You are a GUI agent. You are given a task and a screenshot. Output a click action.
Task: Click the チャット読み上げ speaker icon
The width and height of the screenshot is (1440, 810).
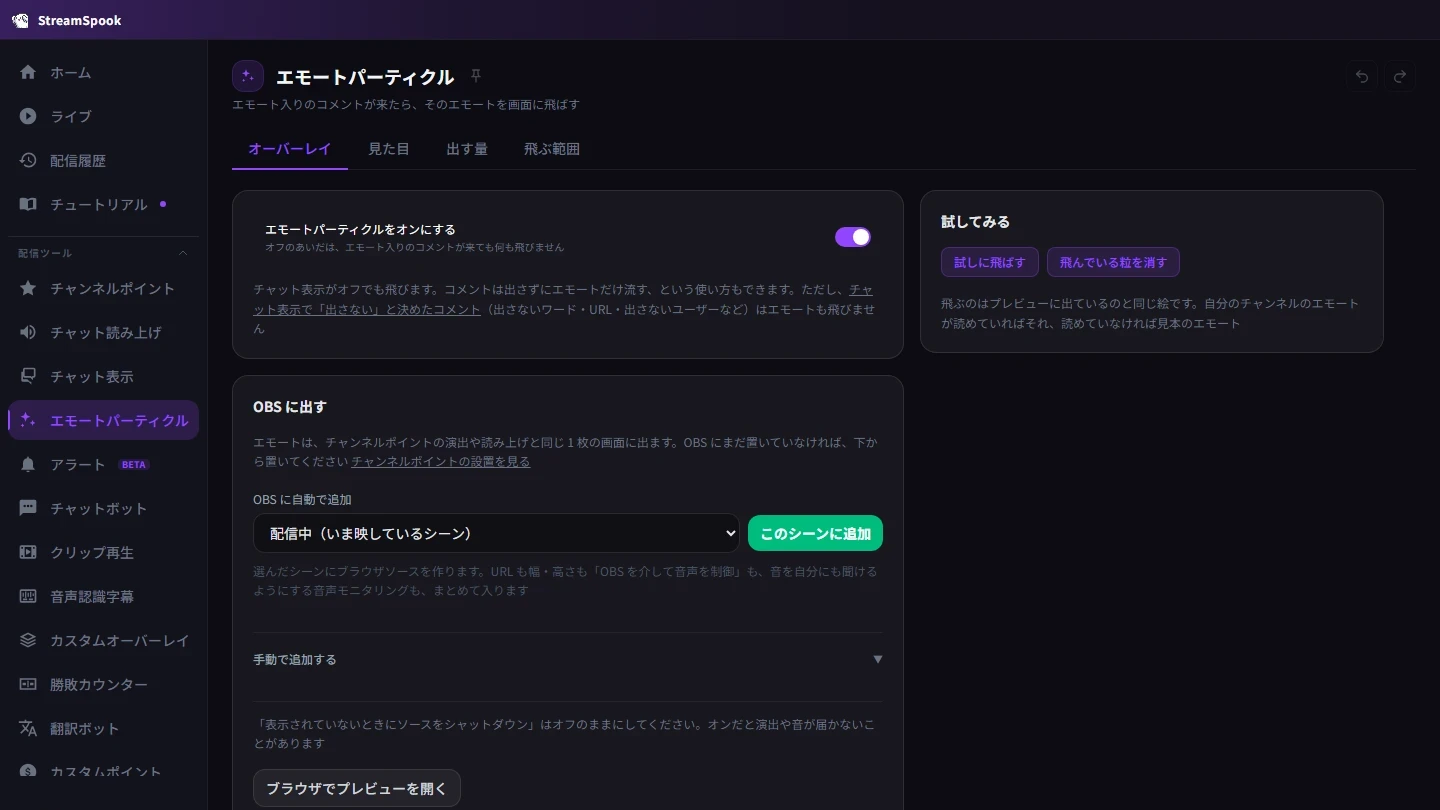pos(28,332)
